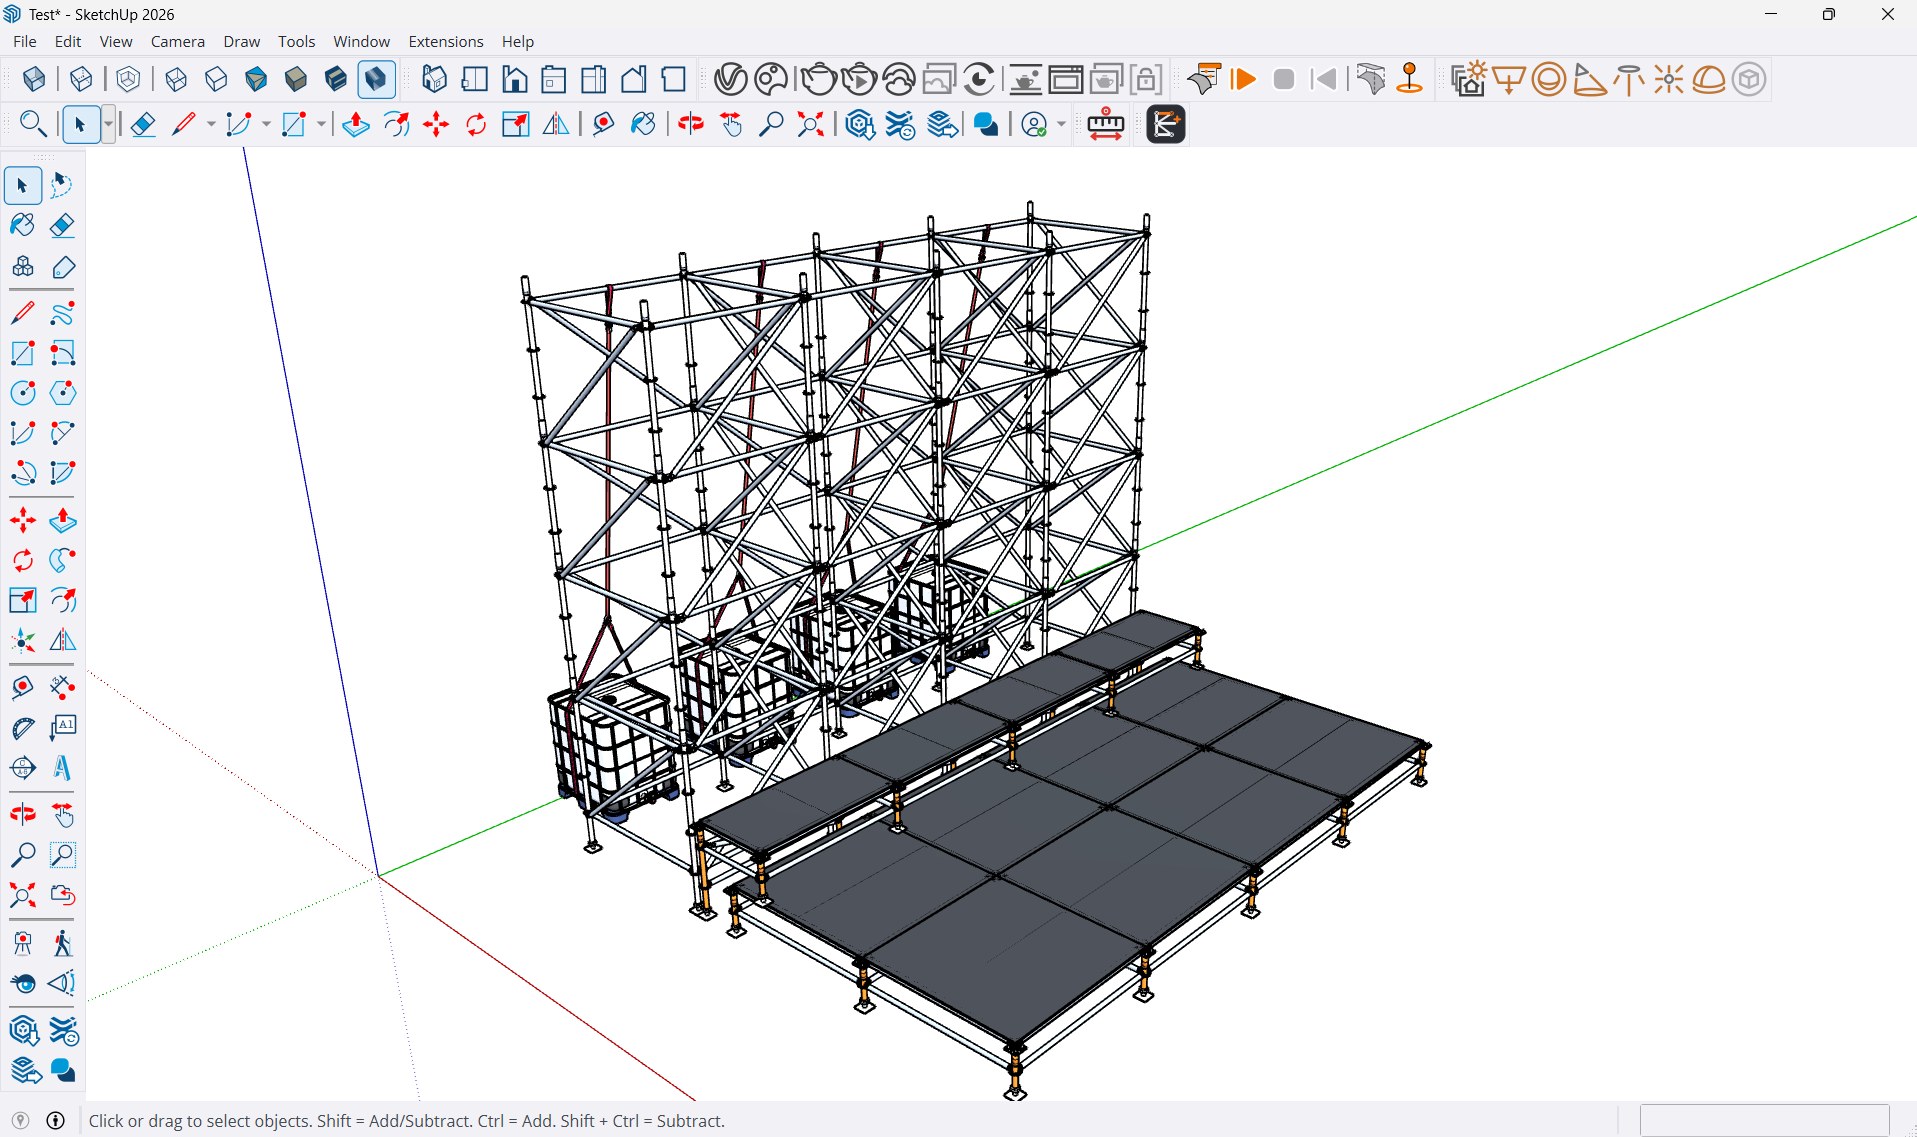Choose the Tag tool
1917x1137 pixels.
[63, 267]
